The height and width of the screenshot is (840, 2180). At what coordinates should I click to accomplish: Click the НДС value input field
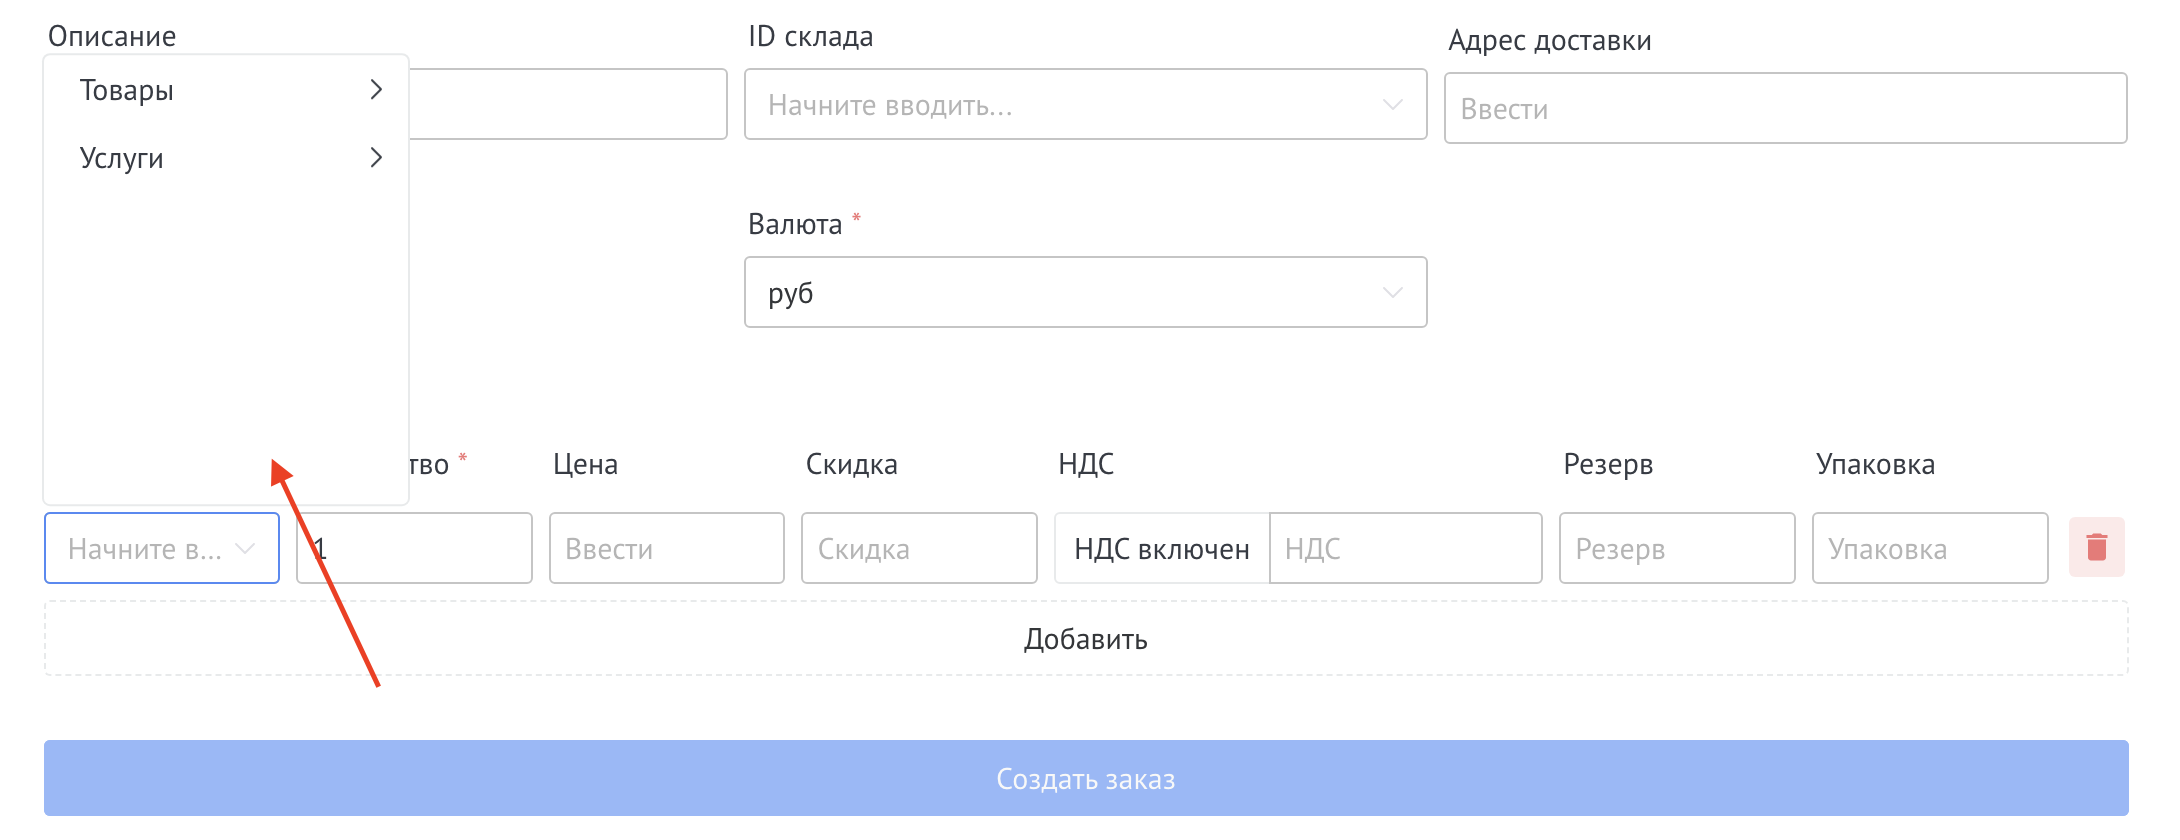pos(1405,547)
